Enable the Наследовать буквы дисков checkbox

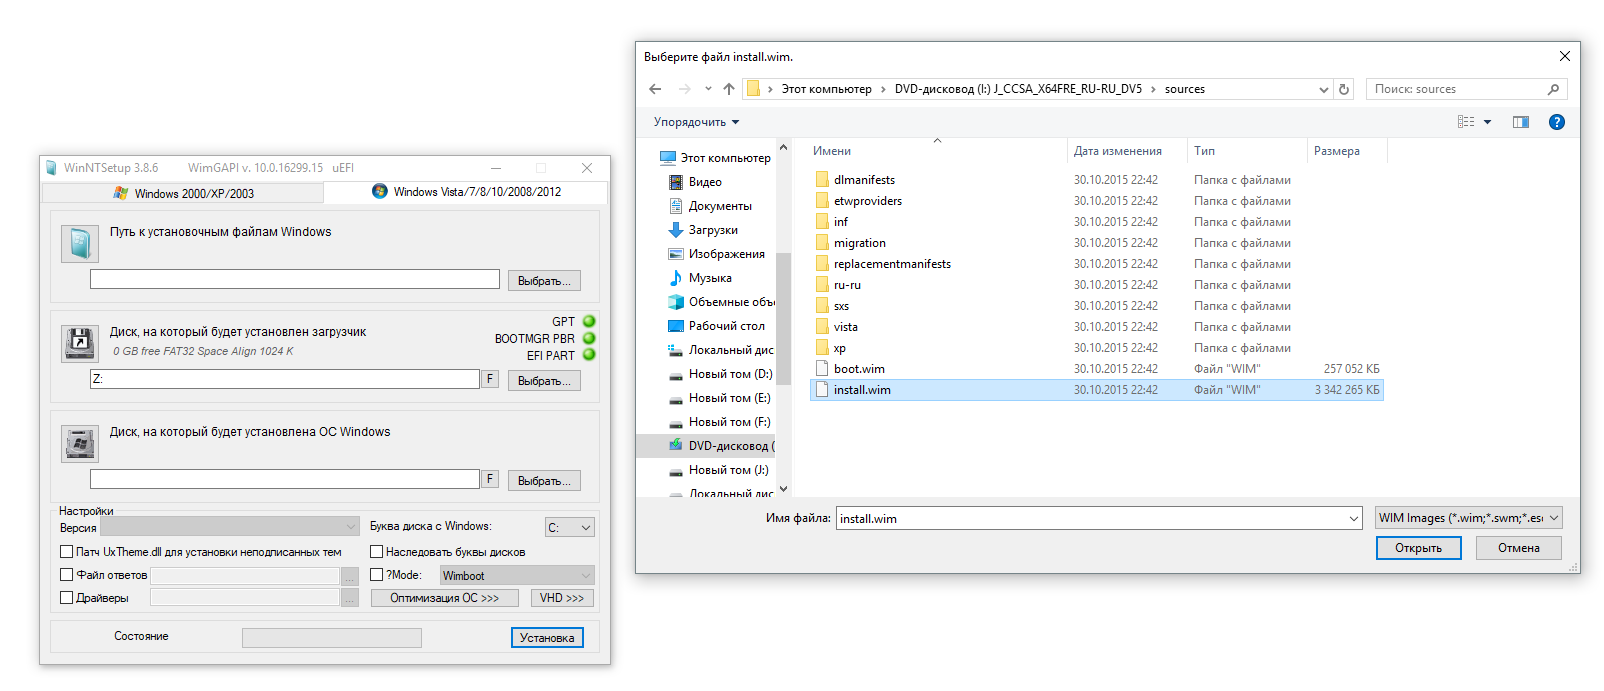coord(377,552)
